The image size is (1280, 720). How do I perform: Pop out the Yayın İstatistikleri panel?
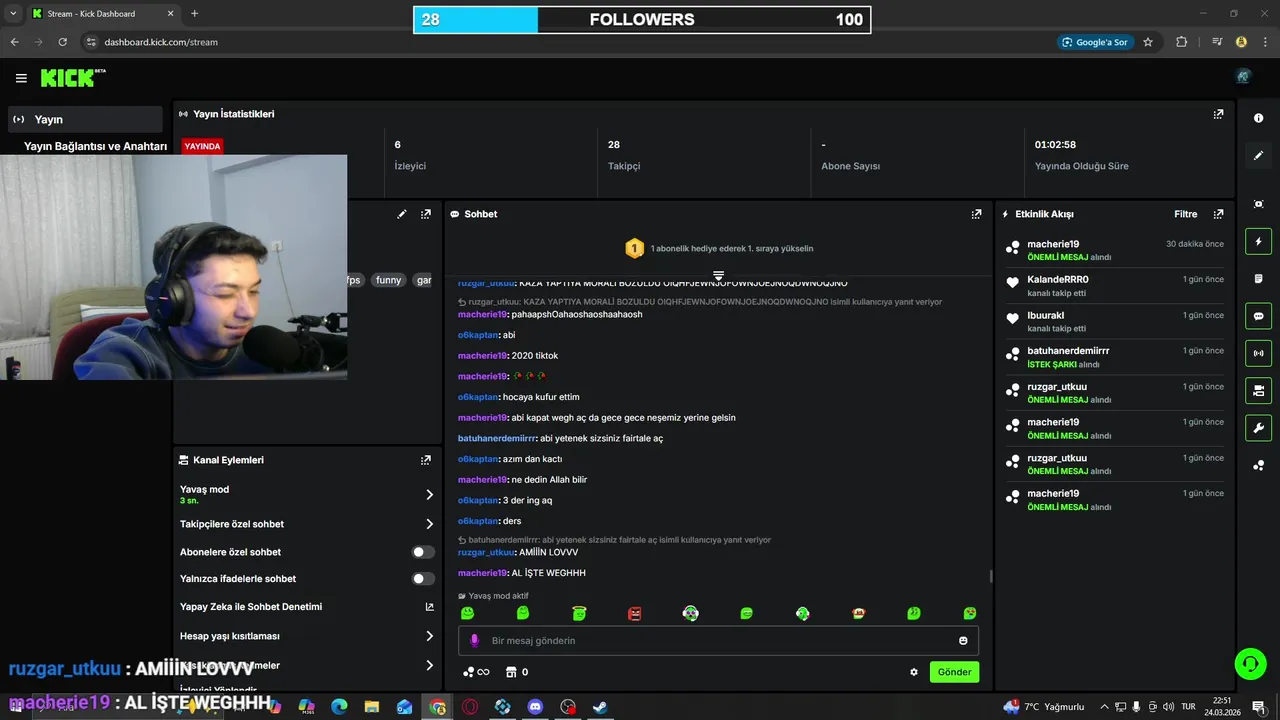(1218, 114)
